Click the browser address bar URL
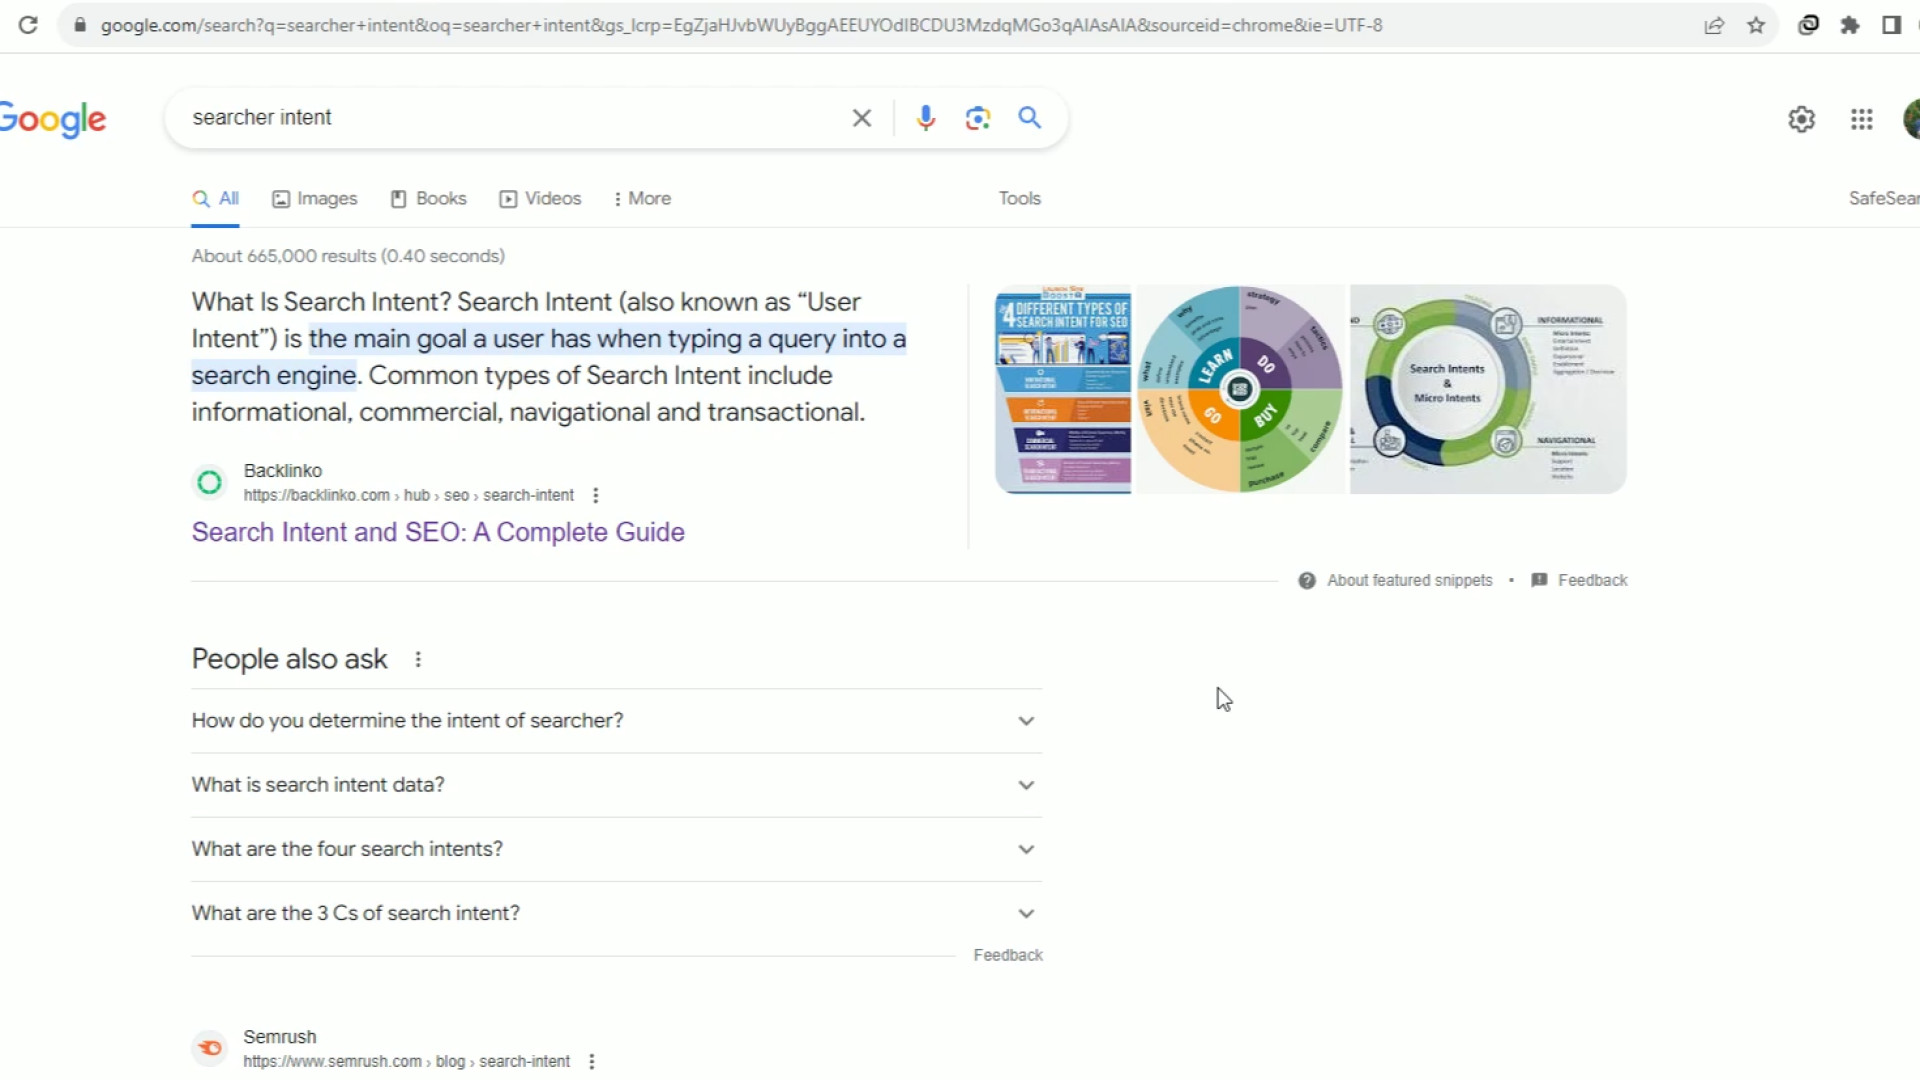 (741, 25)
